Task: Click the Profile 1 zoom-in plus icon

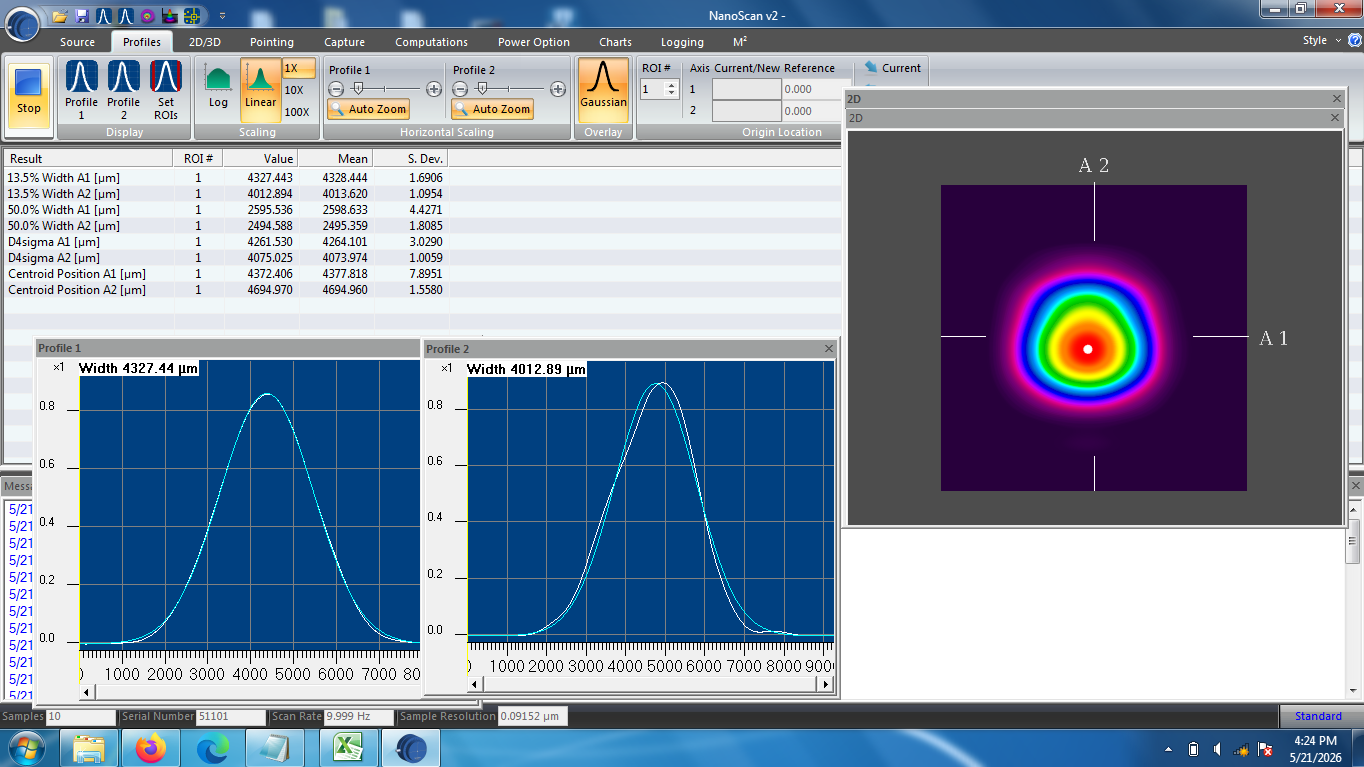Action: point(433,88)
